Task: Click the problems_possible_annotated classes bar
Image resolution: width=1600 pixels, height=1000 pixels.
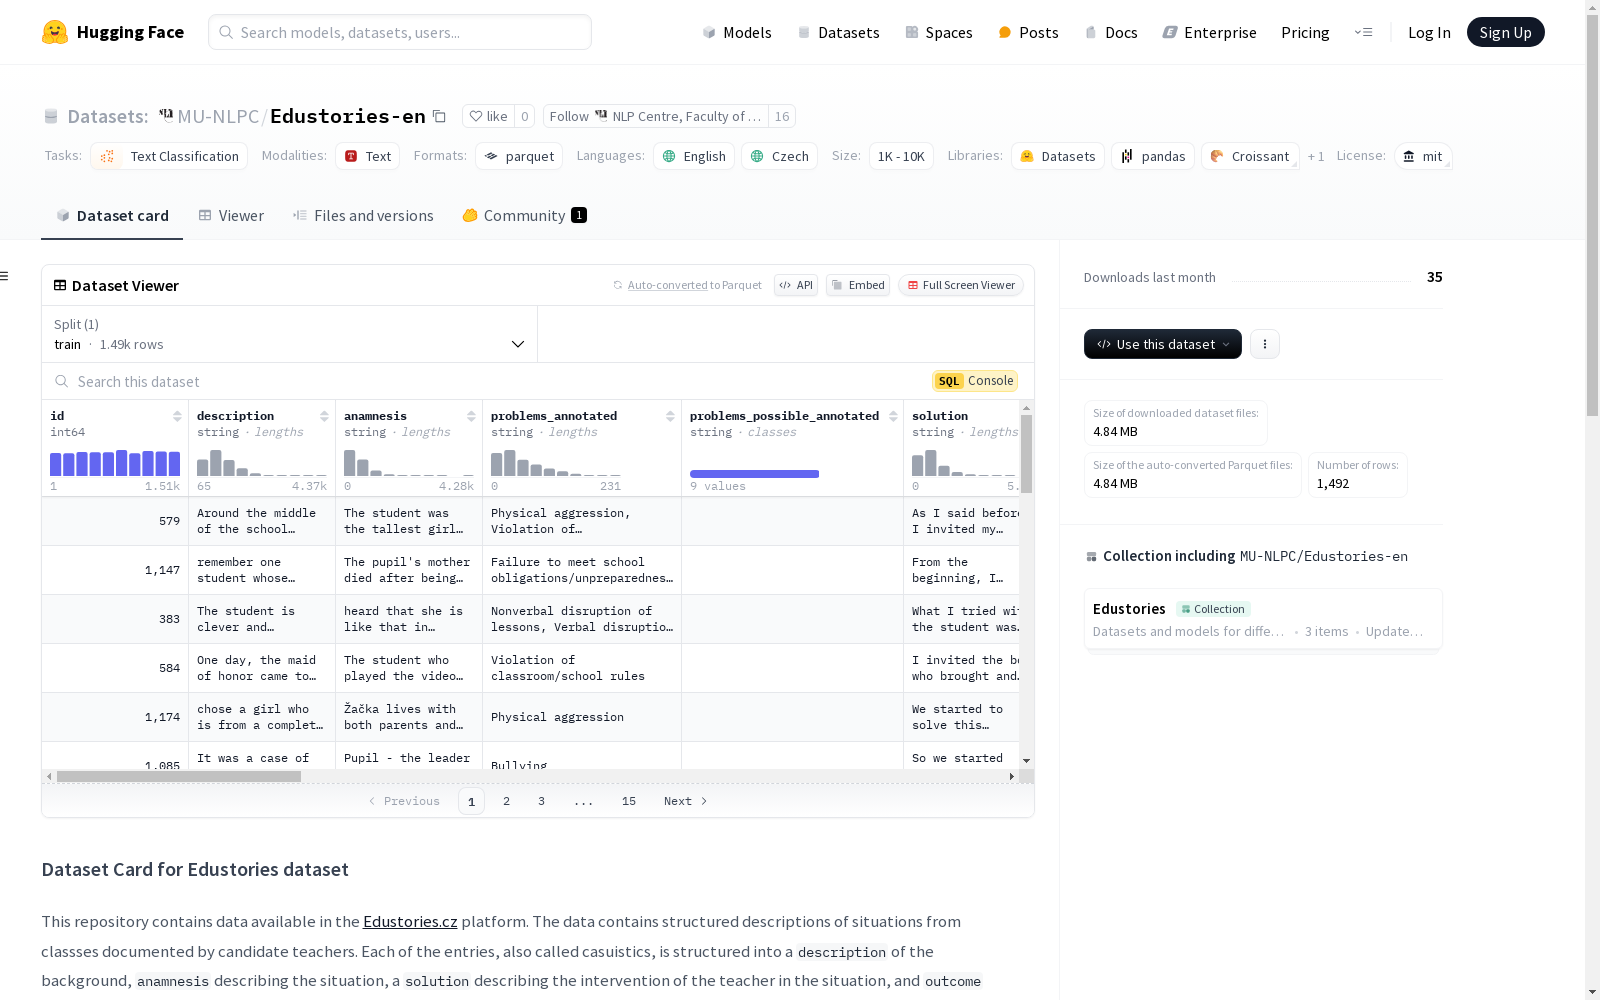Action: 754,474
